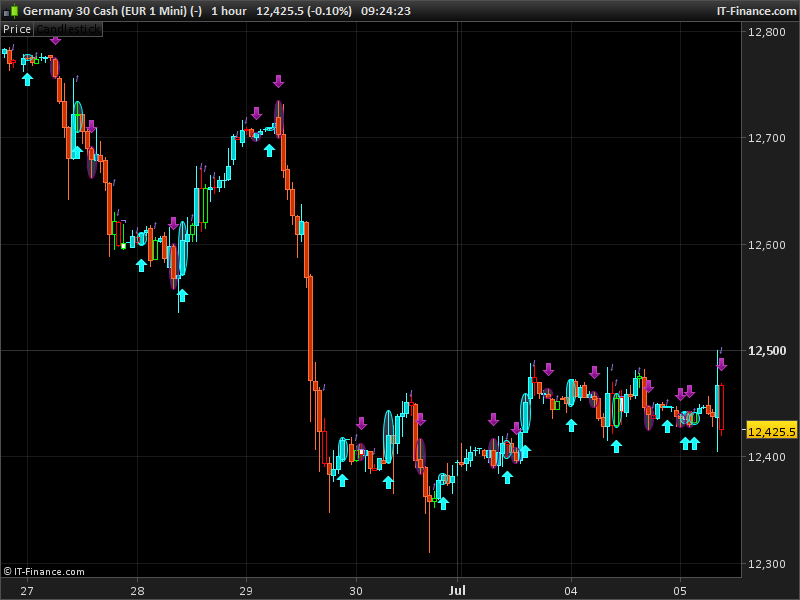
Task: Open the Candlestick style label
Action: (68, 29)
